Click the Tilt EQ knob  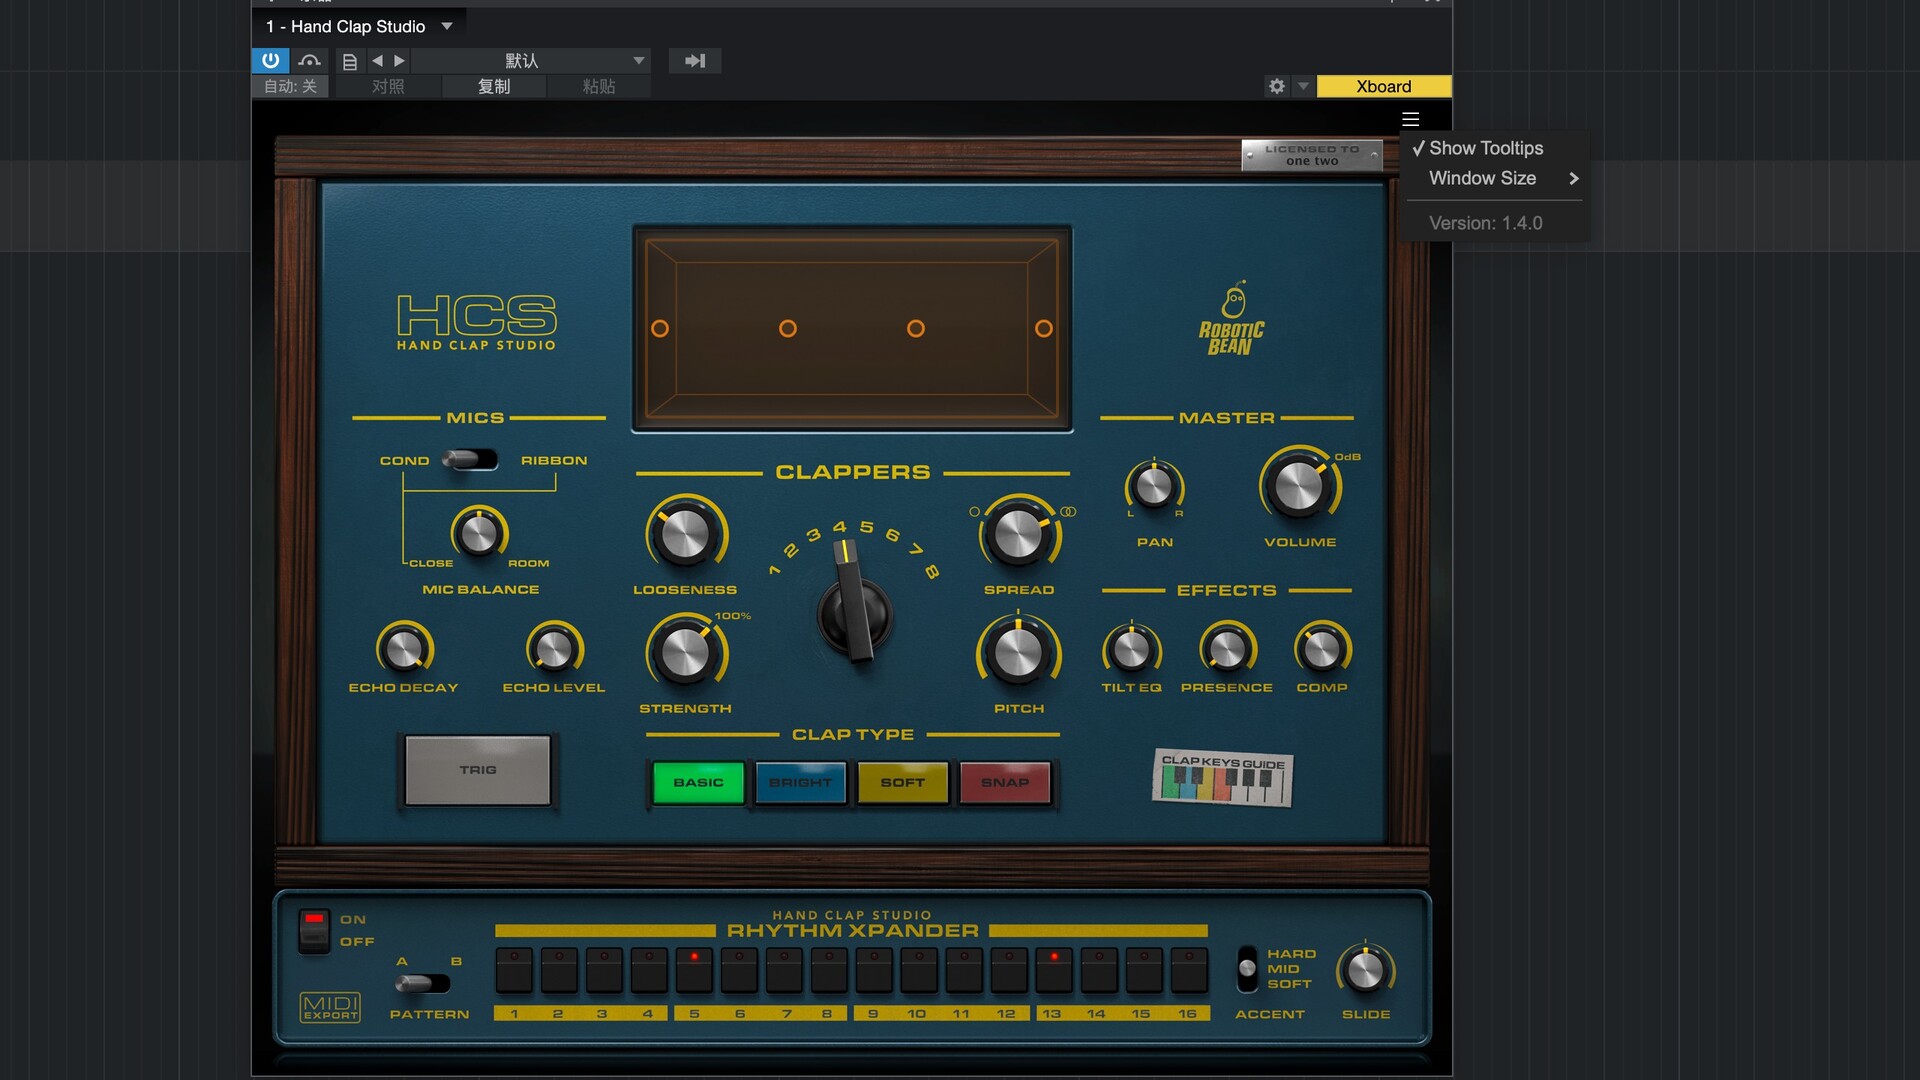tap(1131, 649)
